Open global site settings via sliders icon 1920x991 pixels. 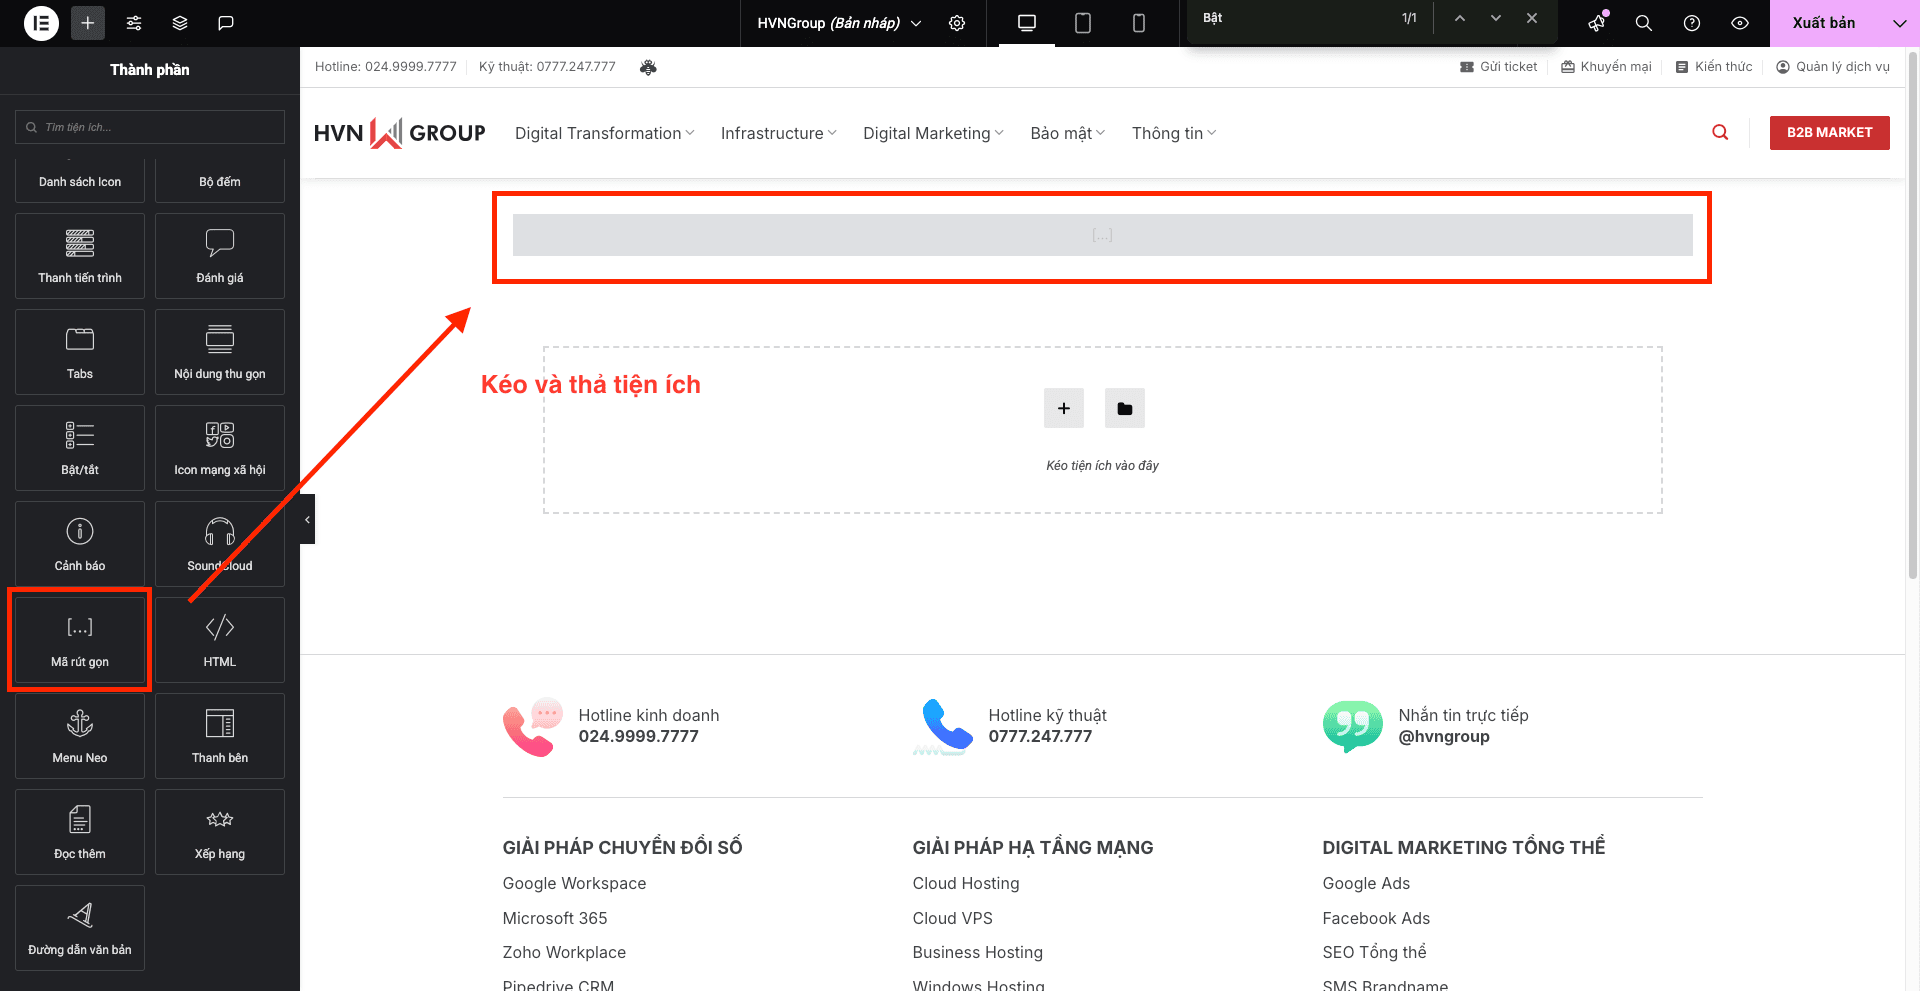(133, 22)
